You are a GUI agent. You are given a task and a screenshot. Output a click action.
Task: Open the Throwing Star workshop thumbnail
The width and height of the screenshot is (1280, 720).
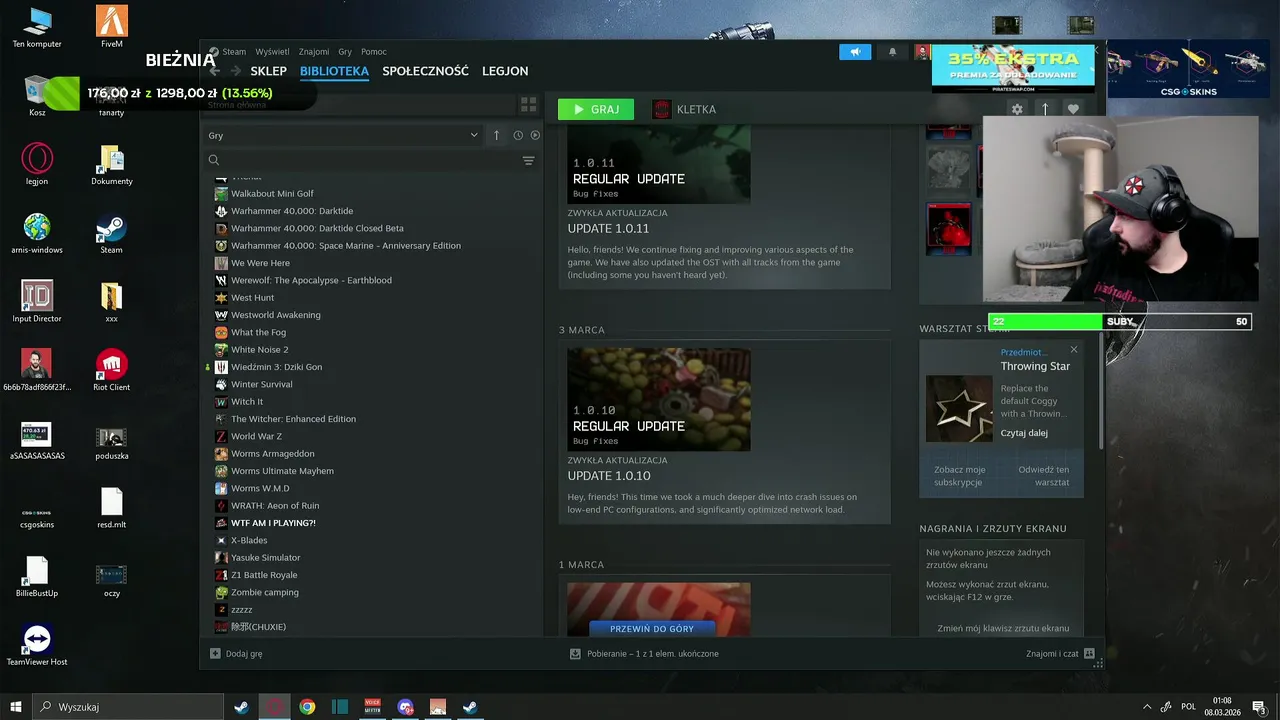pos(959,408)
